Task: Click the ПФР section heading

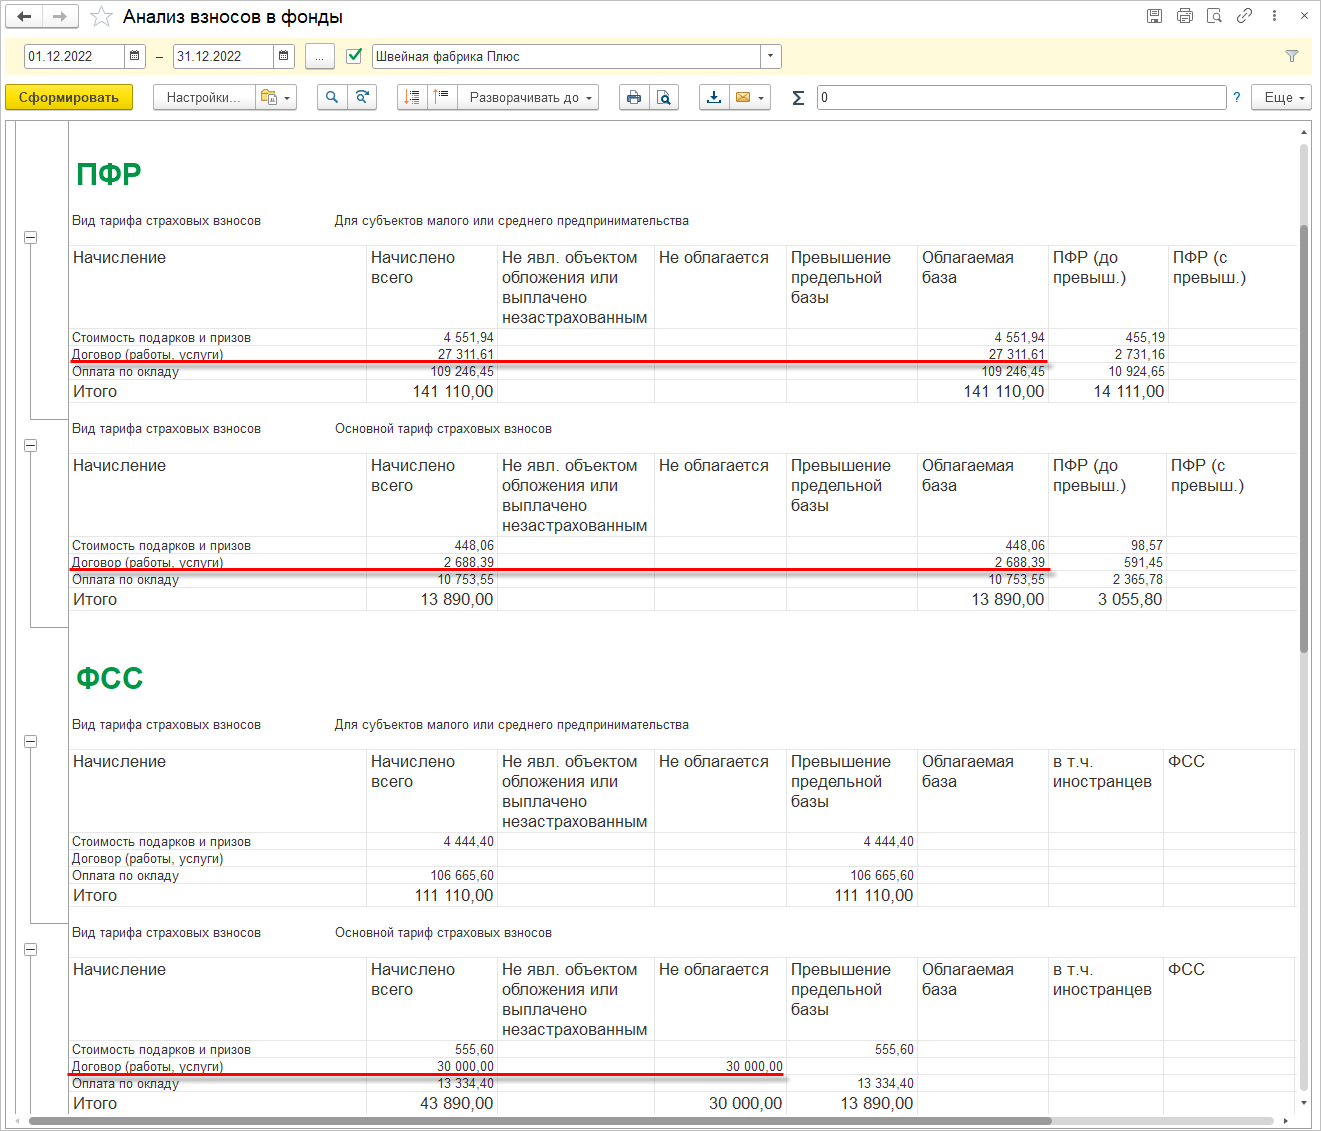Action: point(108,174)
